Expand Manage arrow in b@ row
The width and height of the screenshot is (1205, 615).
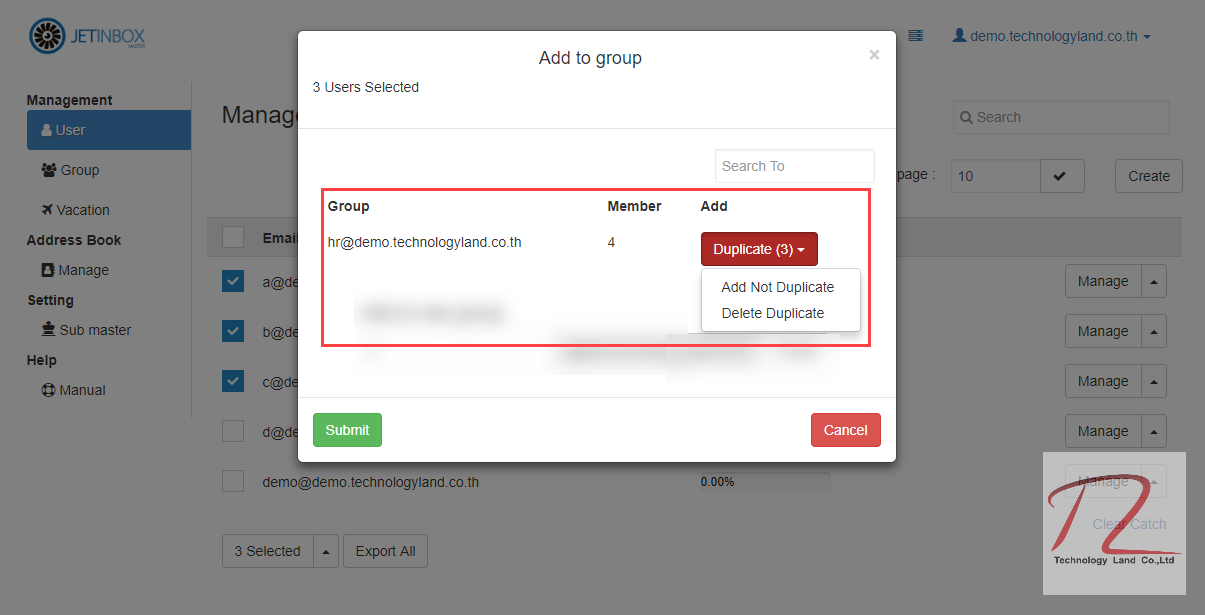1154,331
